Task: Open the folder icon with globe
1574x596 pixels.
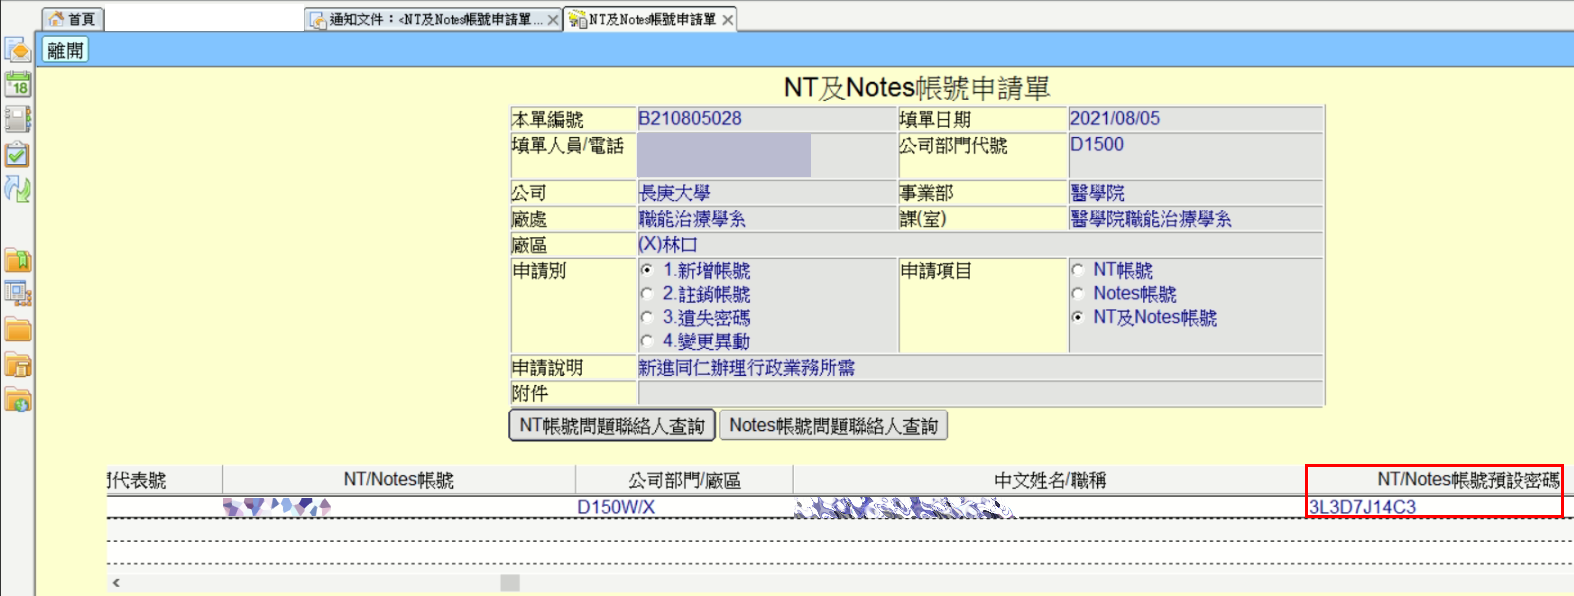Action: point(17,400)
